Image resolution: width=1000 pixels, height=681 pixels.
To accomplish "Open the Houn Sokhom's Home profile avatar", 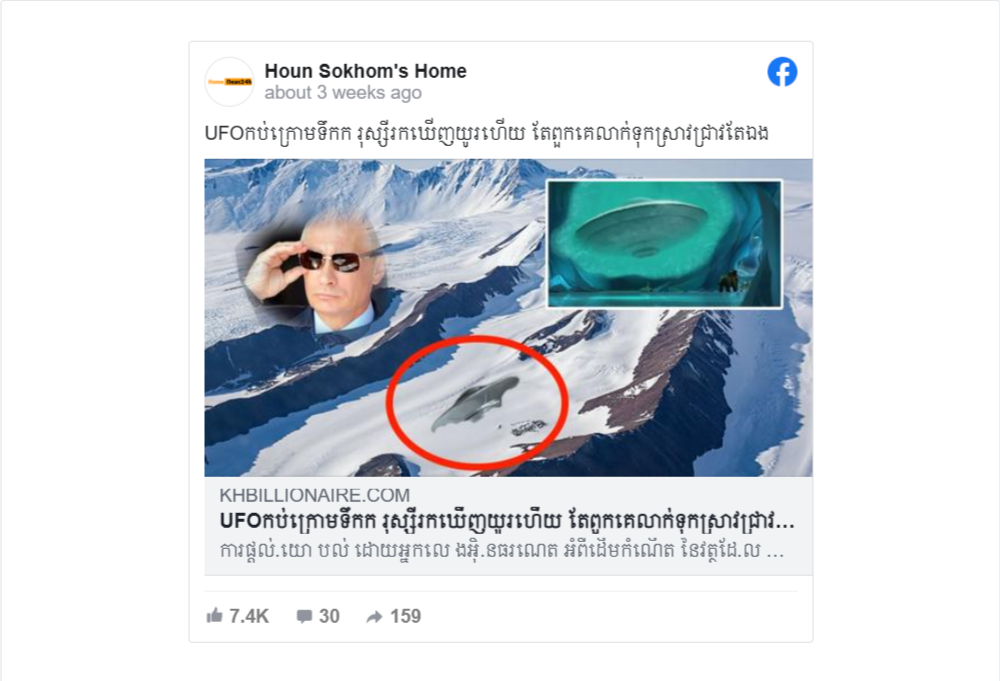I will [230, 82].
